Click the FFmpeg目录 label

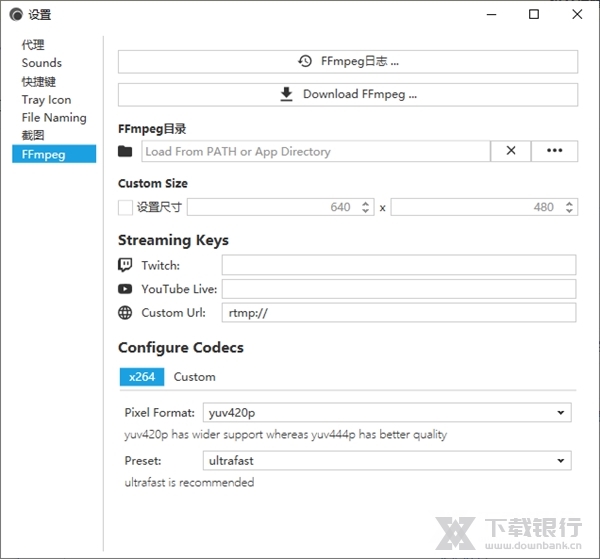152,129
